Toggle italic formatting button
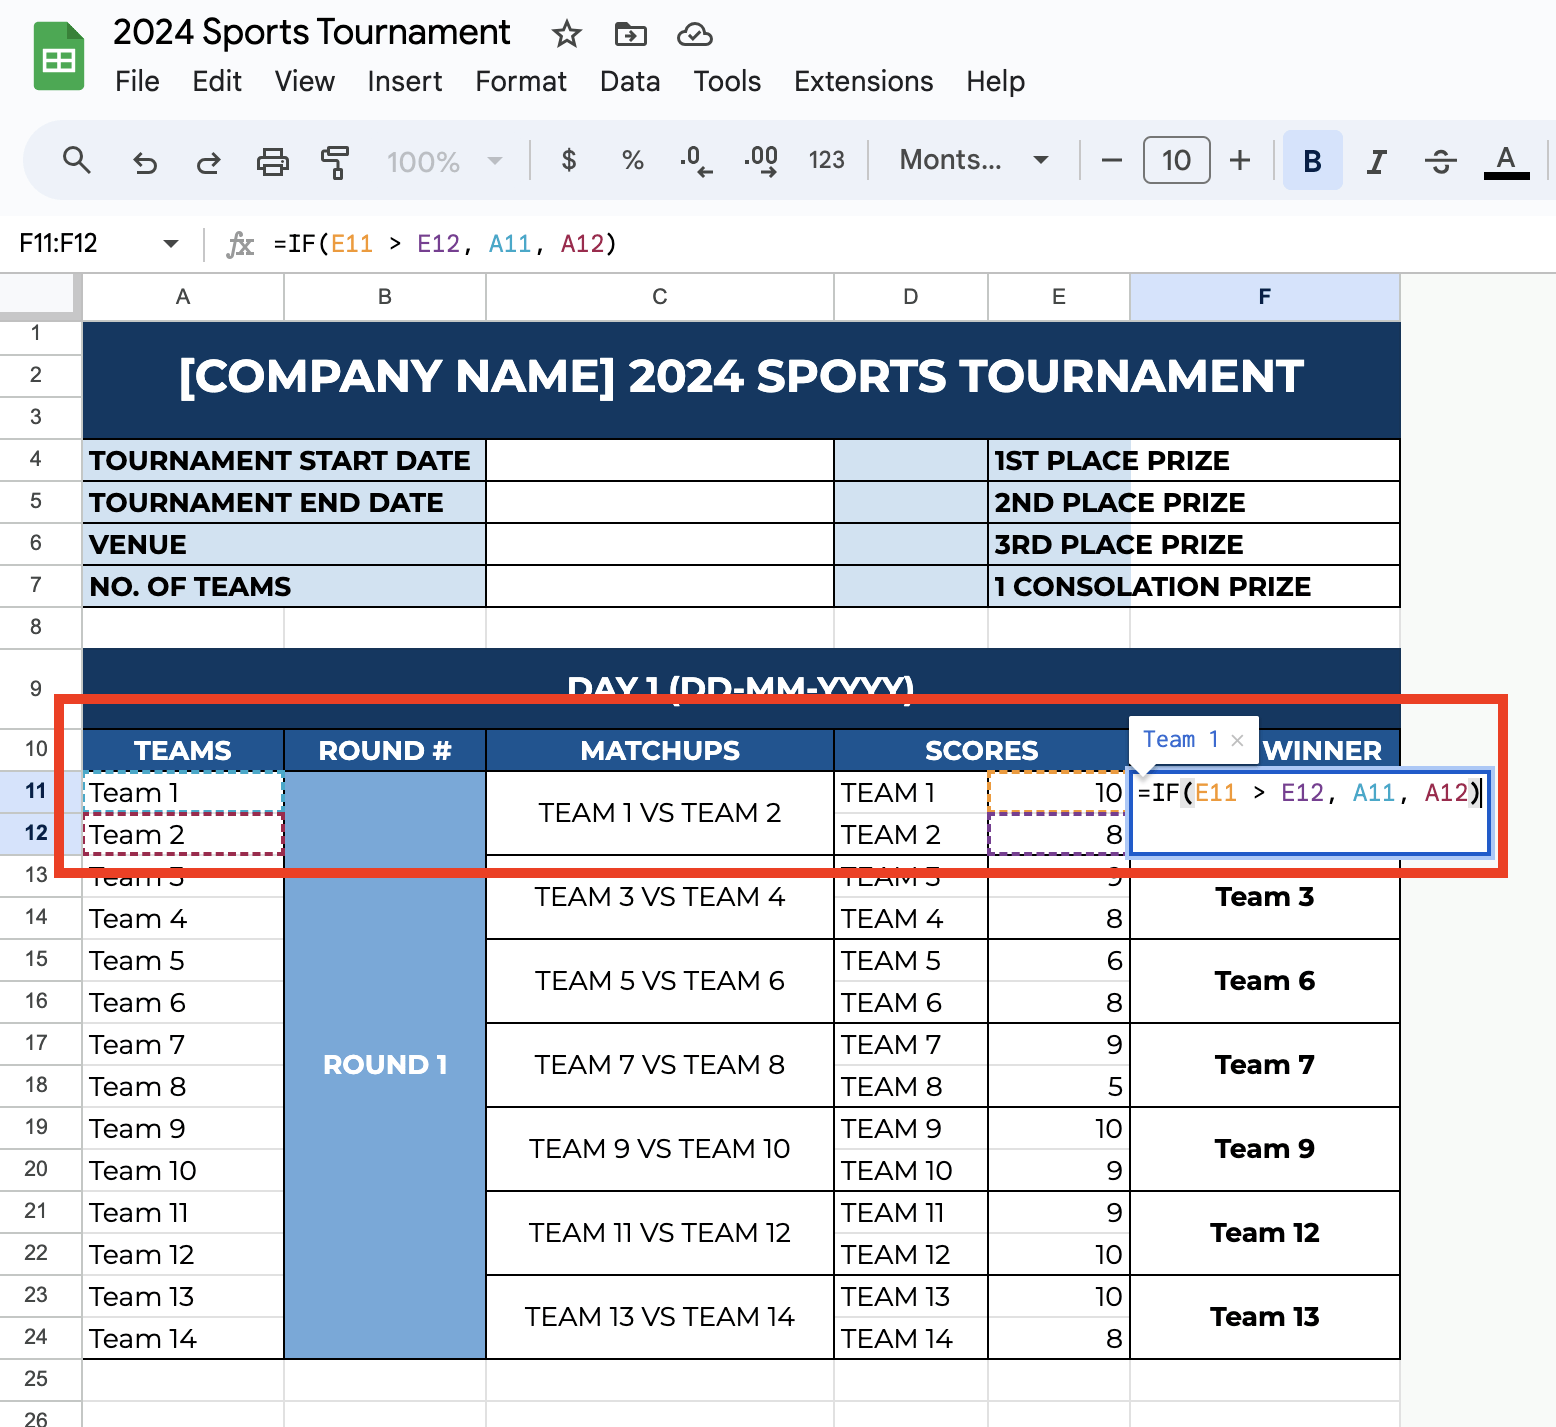The height and width of the screenshot is (1427, 1556). point(1376,161)
